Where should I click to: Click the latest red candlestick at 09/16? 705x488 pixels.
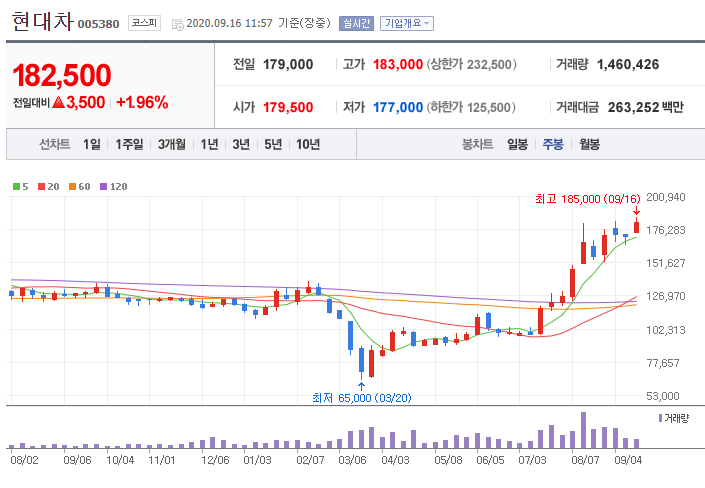[x=636, y=227]
